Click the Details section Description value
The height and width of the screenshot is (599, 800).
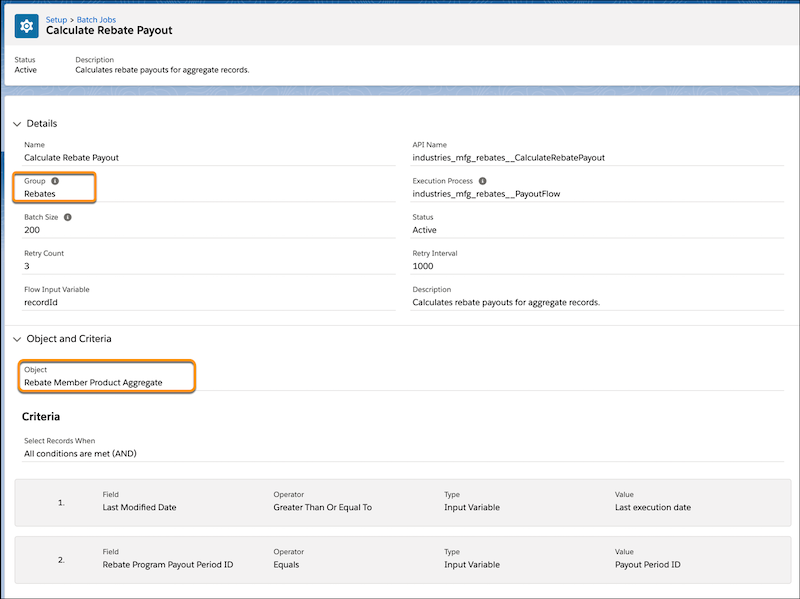point(506,303)
